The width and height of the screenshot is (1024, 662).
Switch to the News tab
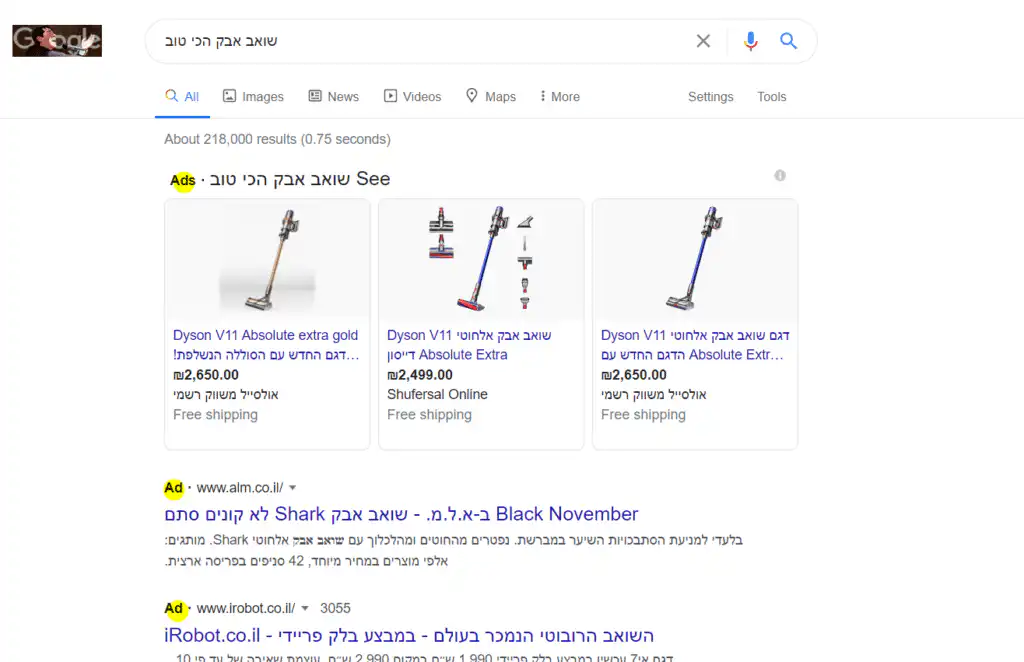[333, 97]
